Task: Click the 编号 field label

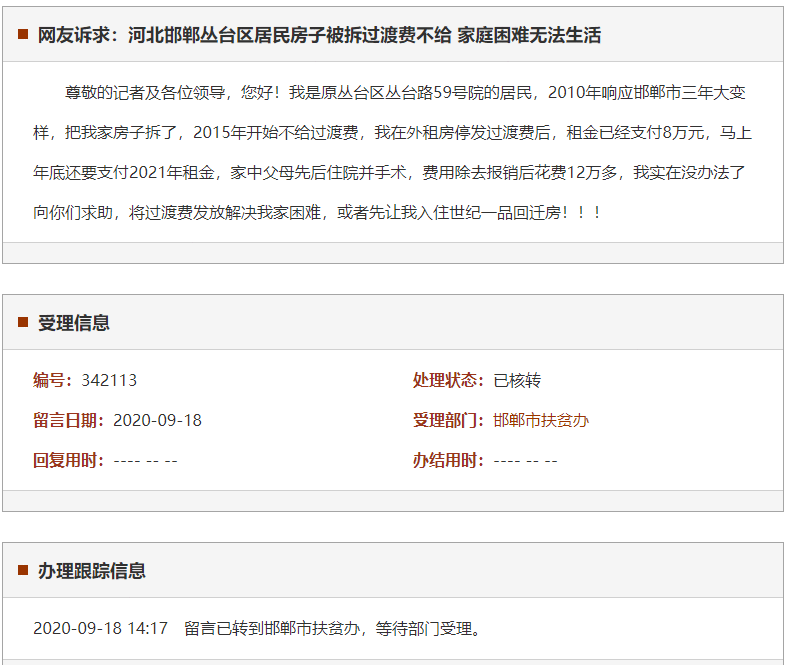Action: click(x=53, y=380)
